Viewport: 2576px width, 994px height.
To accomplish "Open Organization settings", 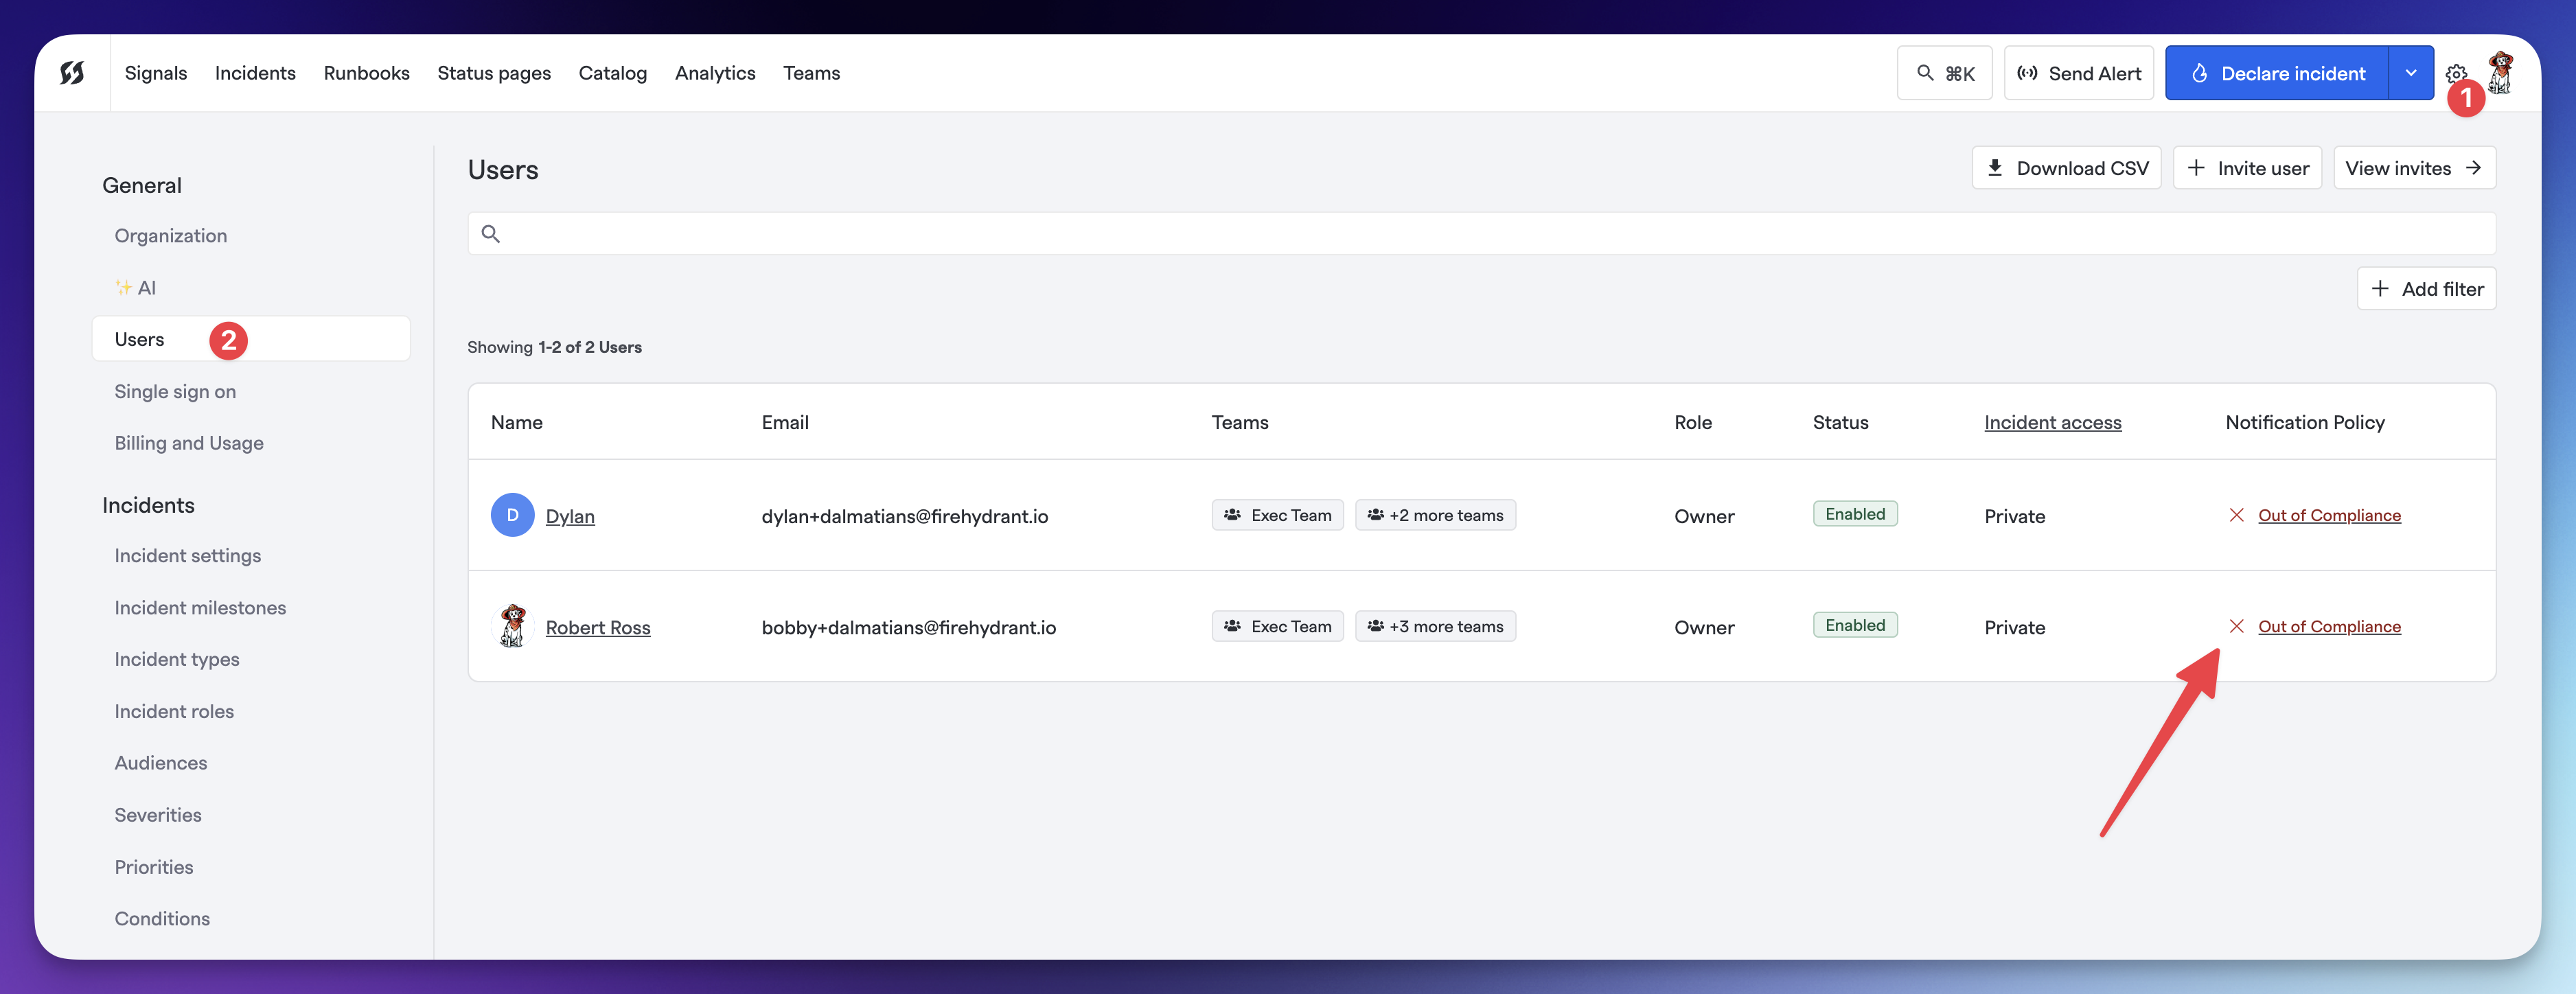I will click(171, 236).
